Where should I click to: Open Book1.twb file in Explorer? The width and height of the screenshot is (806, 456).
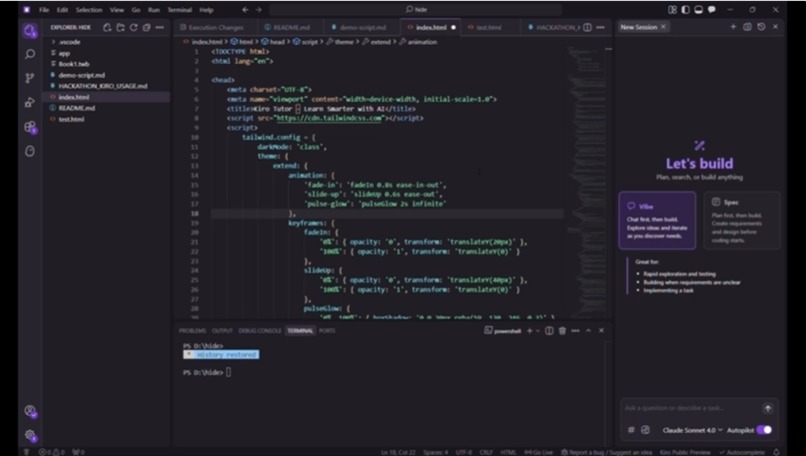pos(74,64)
